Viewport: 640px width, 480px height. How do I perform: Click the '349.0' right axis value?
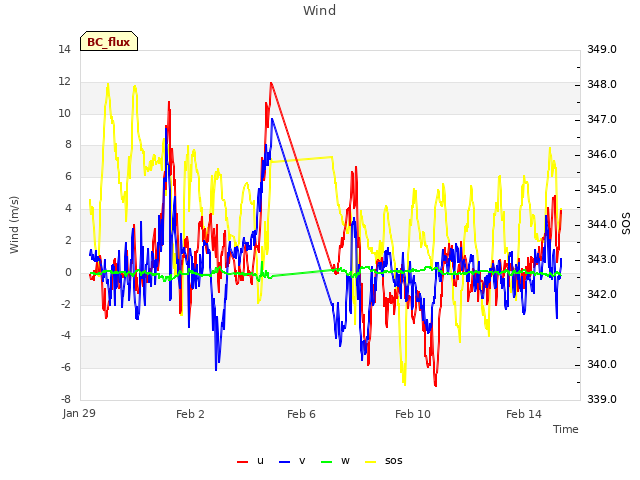pyautogui.click(x=602, y=49)
